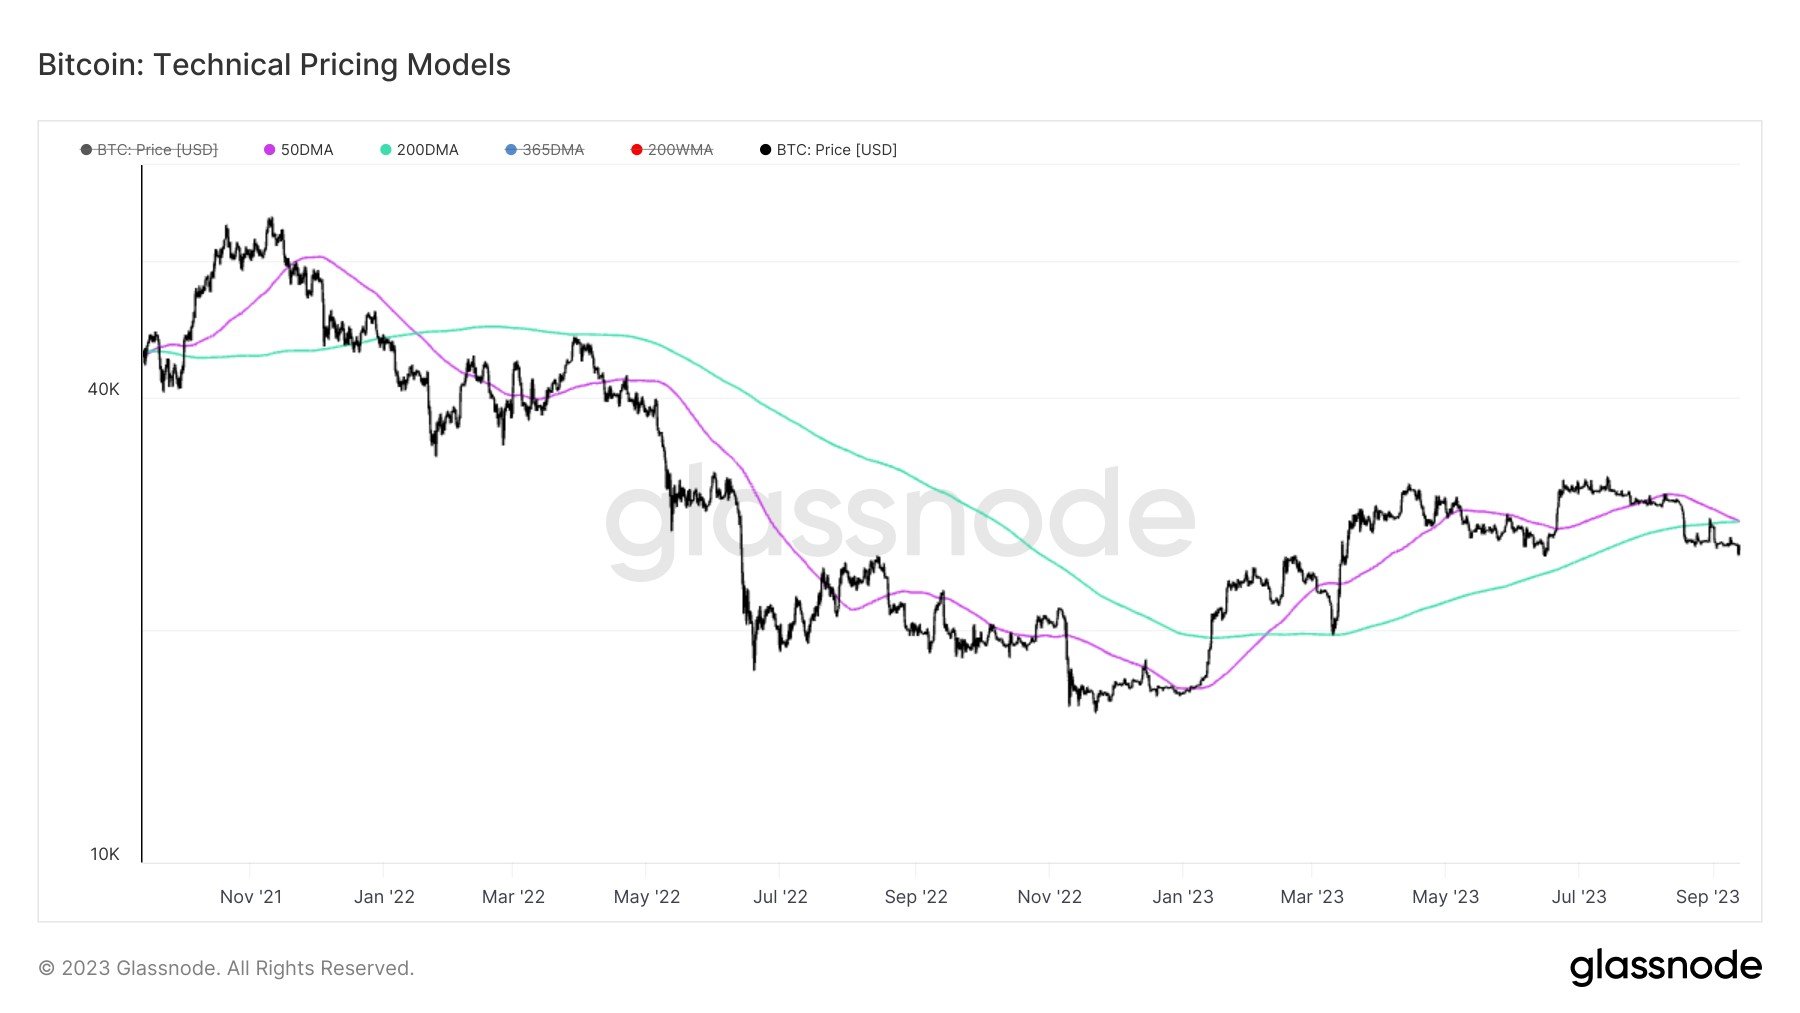Click the Bitcoin: Technical Pricing Models title
1800x1013 pixels.
[274, 65]
